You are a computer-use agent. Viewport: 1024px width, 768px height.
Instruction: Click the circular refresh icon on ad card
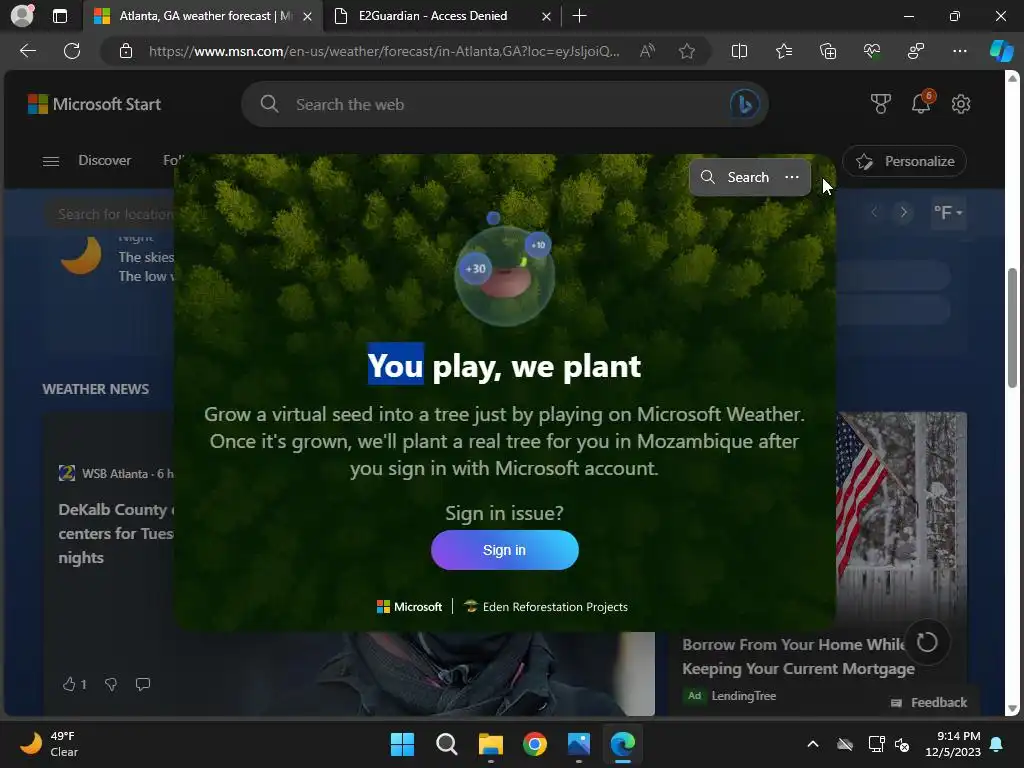(927, 642)
